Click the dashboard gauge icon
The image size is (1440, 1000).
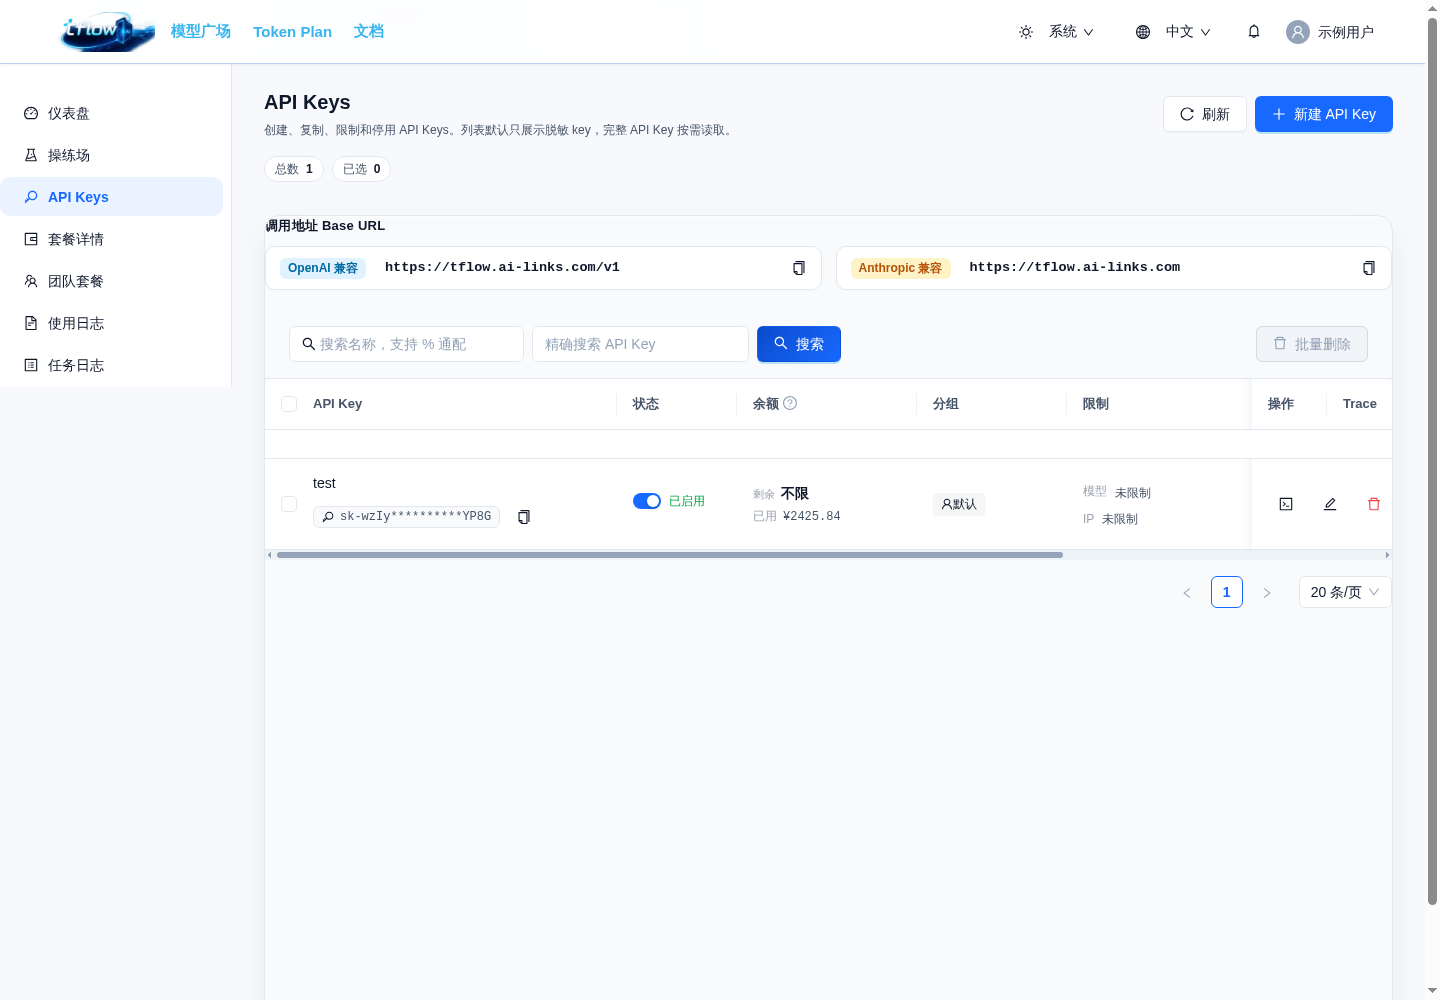pos(31,113)
